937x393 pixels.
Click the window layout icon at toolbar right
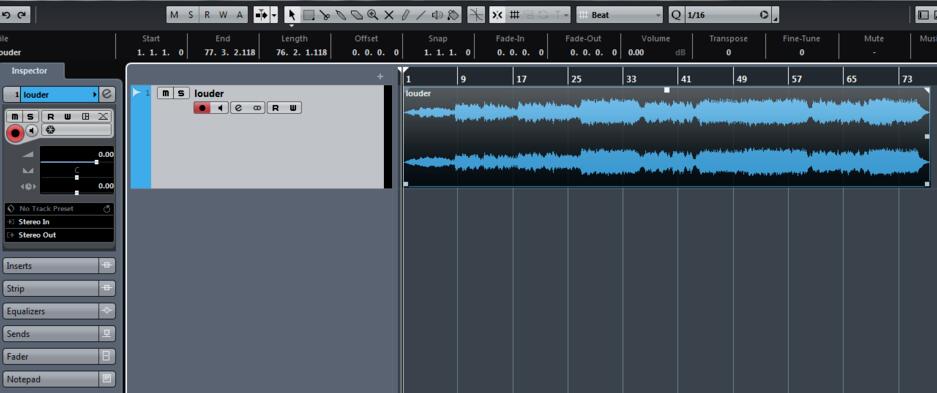924,15
